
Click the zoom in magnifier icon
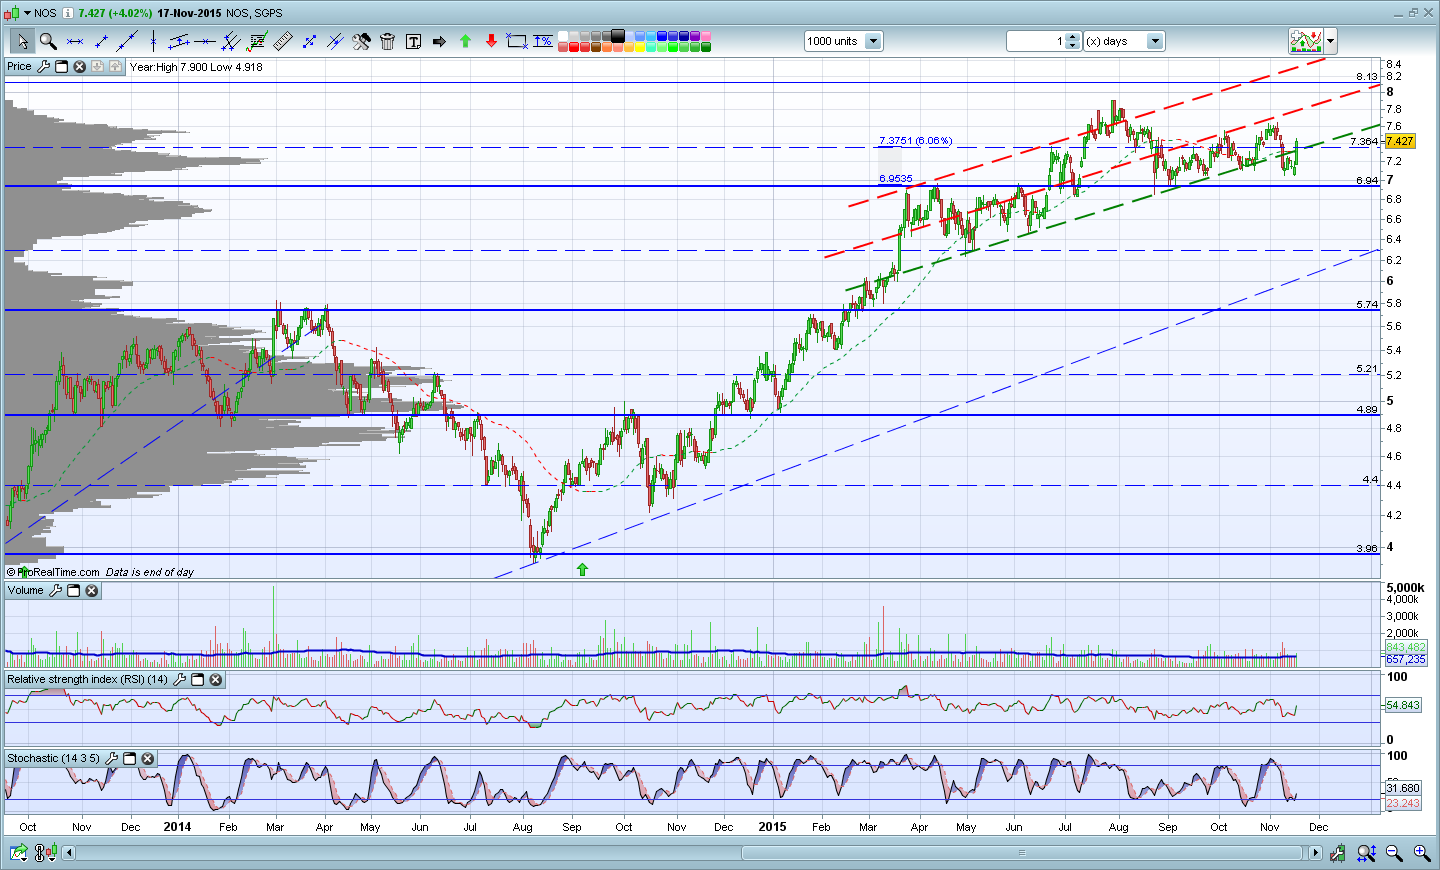tap(1421, 853)
